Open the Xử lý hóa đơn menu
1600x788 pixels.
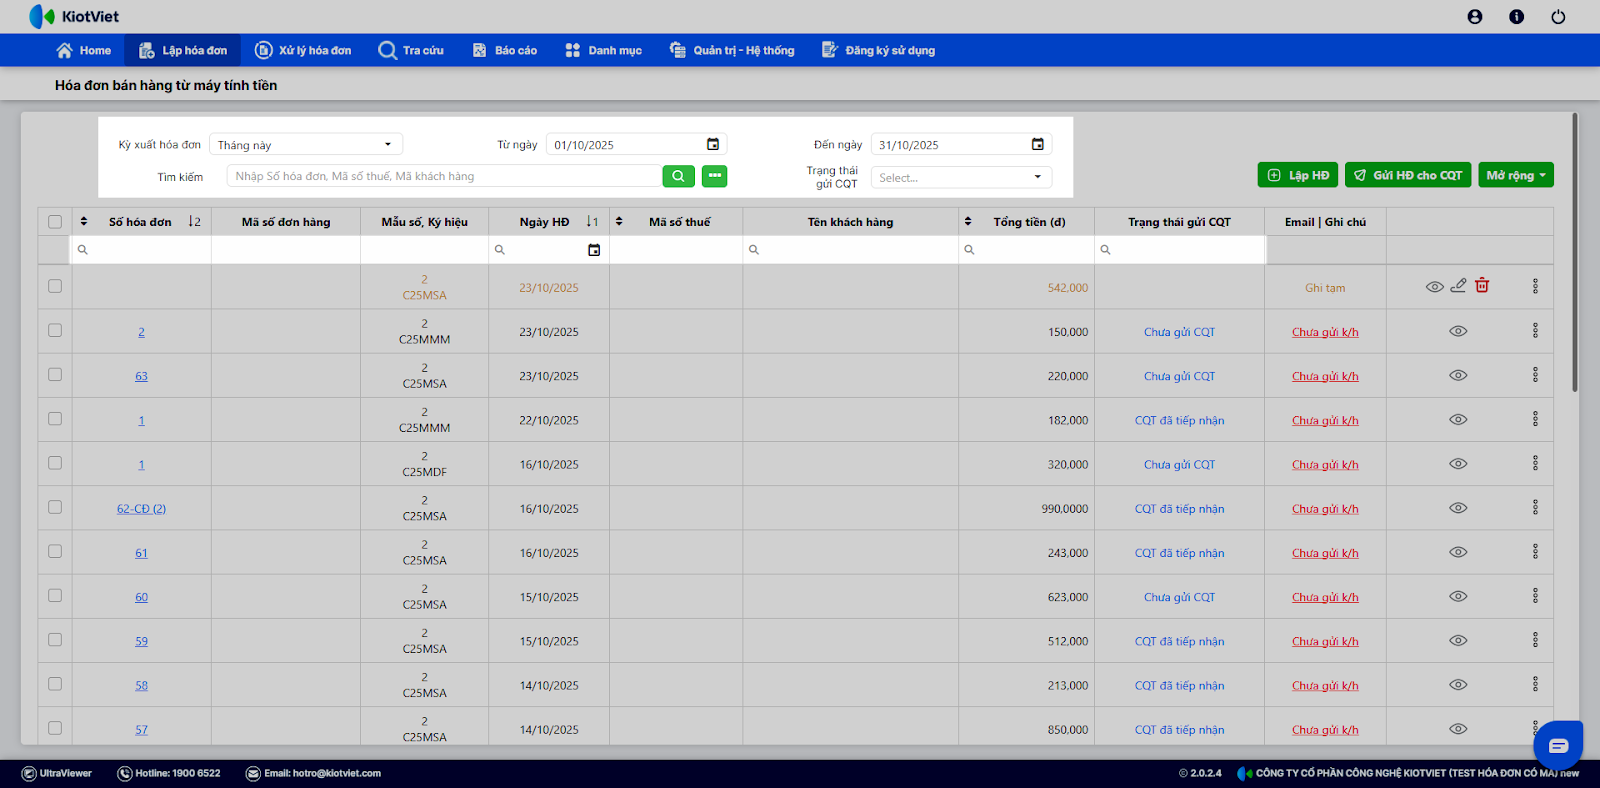303,50
